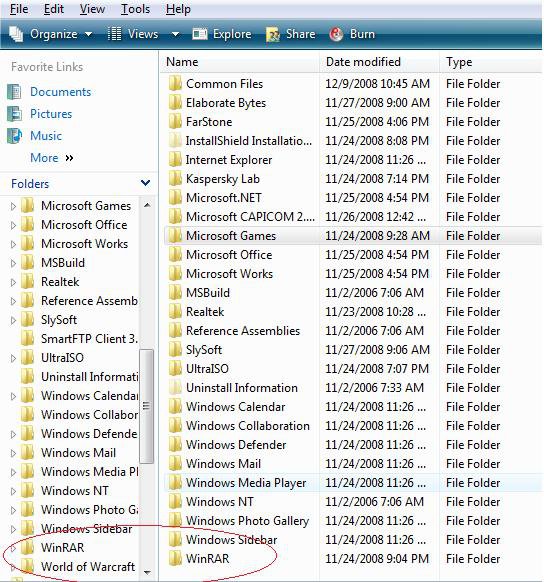This screenshot has height=582, width=544.
Task: Click More favorite links
Action: [52, 158]
